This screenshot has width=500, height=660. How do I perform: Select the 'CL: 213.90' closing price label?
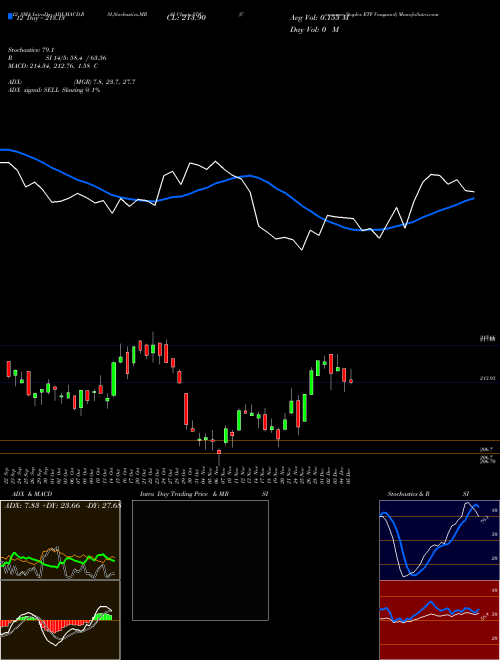point(186,18)
